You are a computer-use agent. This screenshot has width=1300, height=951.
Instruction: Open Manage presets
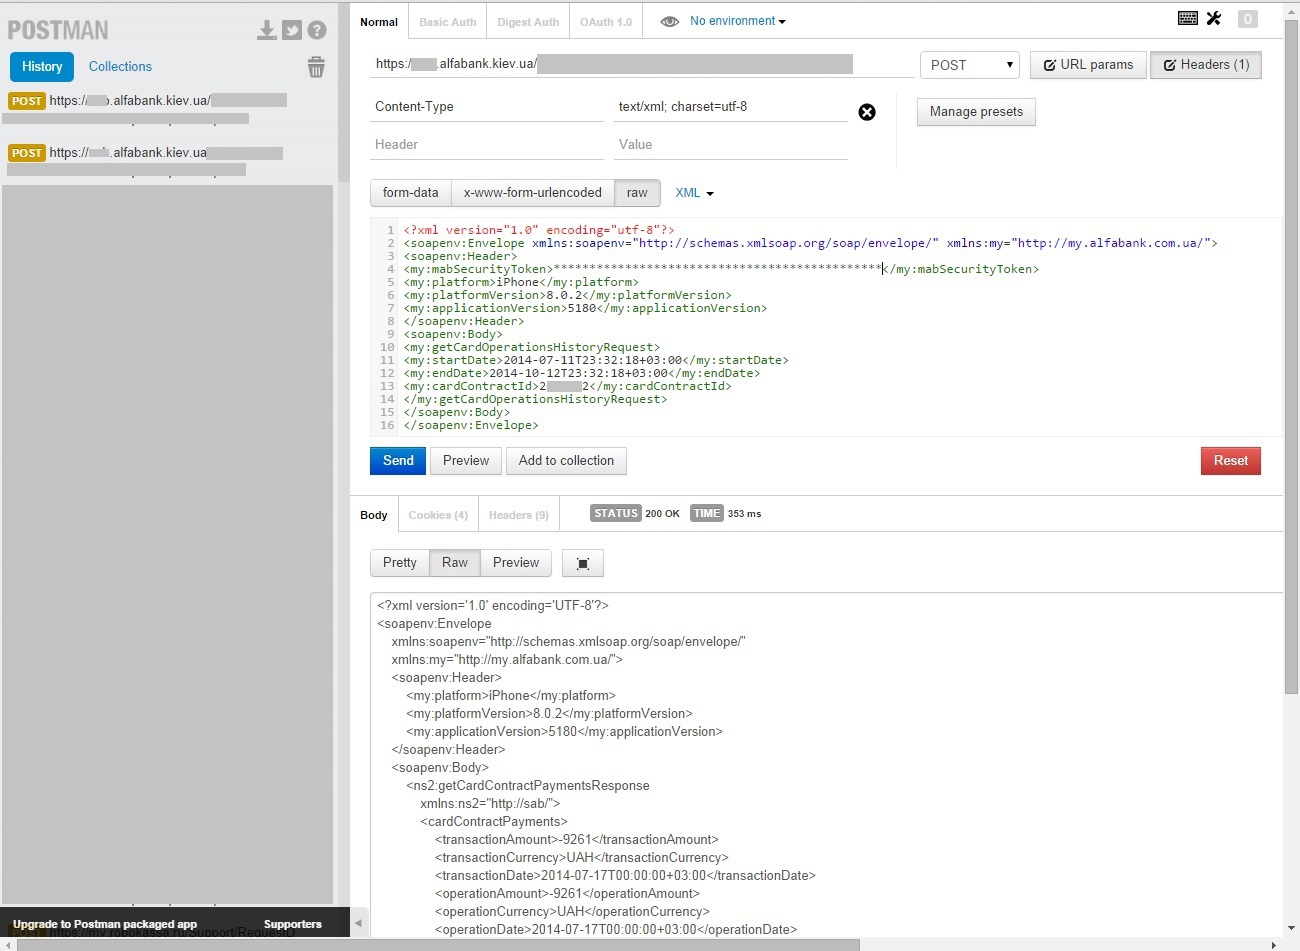click(976, 112)
